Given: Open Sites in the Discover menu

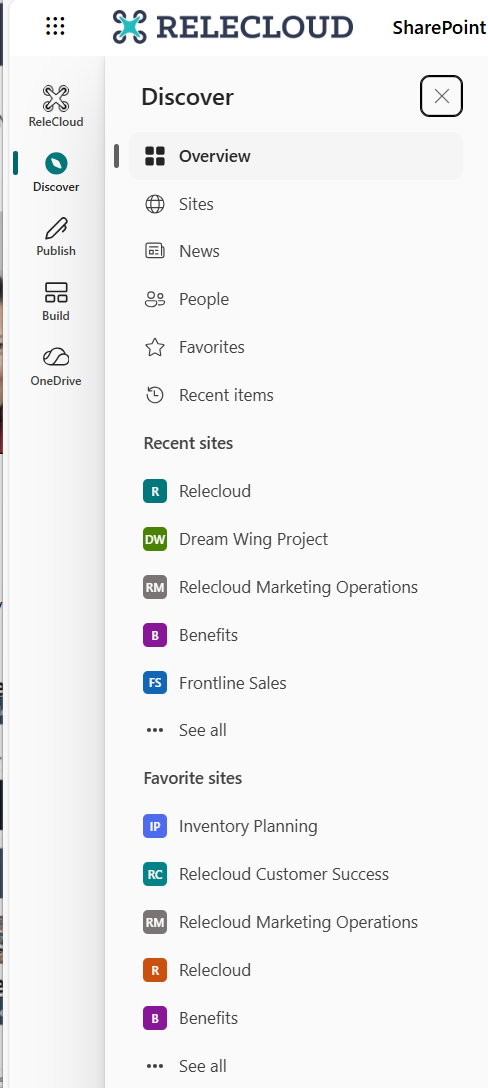Looking at the screenshot, I should [x=296, y=204].
